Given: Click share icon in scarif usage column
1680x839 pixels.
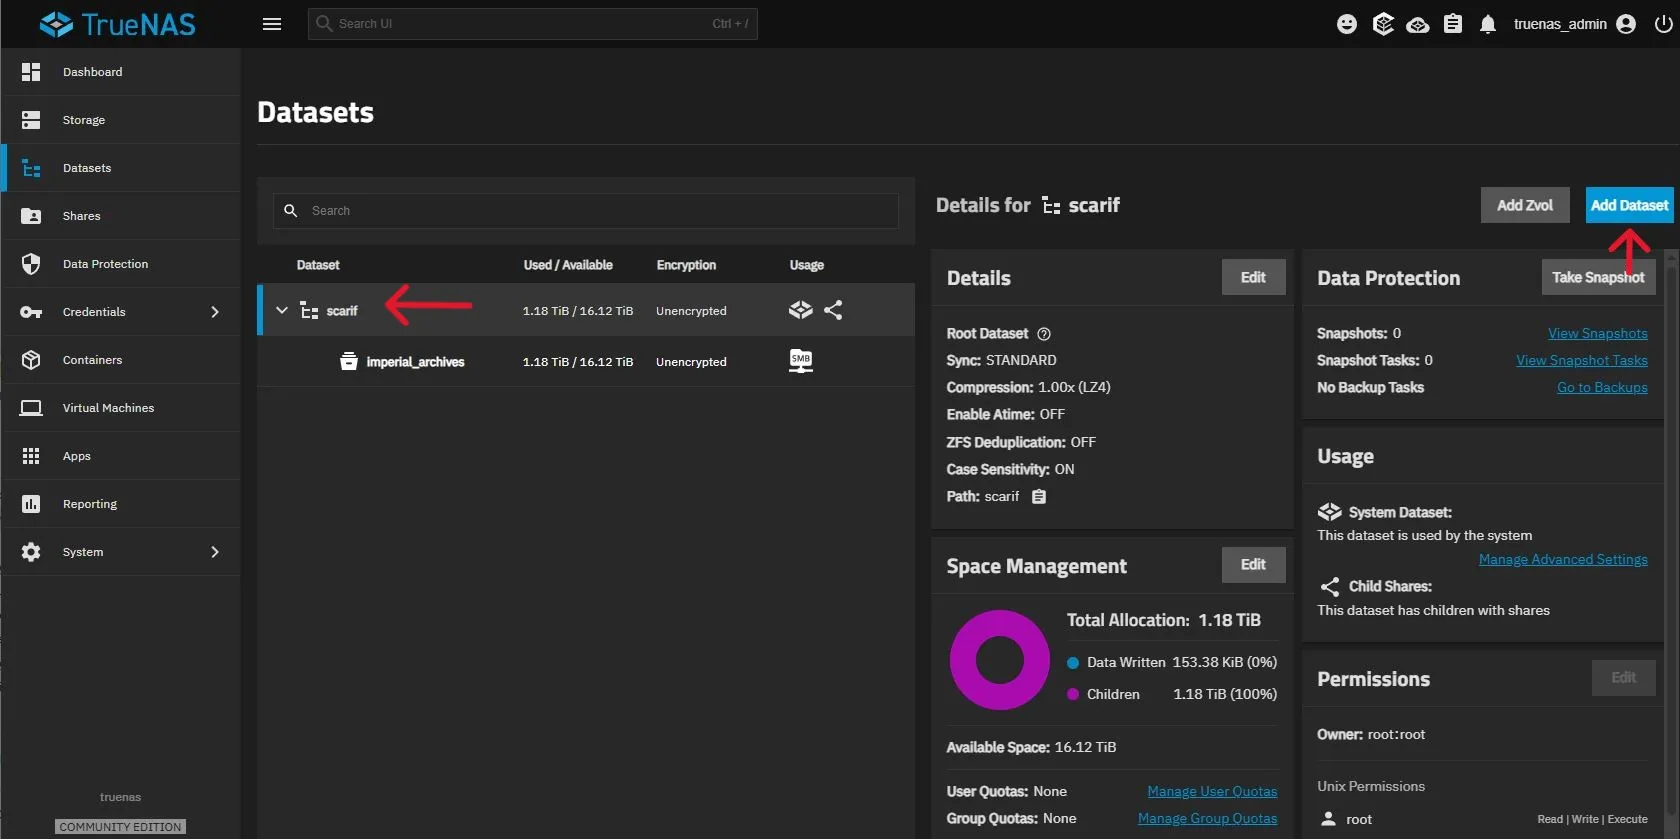Looking at the screenshot, I should (833, 310).
